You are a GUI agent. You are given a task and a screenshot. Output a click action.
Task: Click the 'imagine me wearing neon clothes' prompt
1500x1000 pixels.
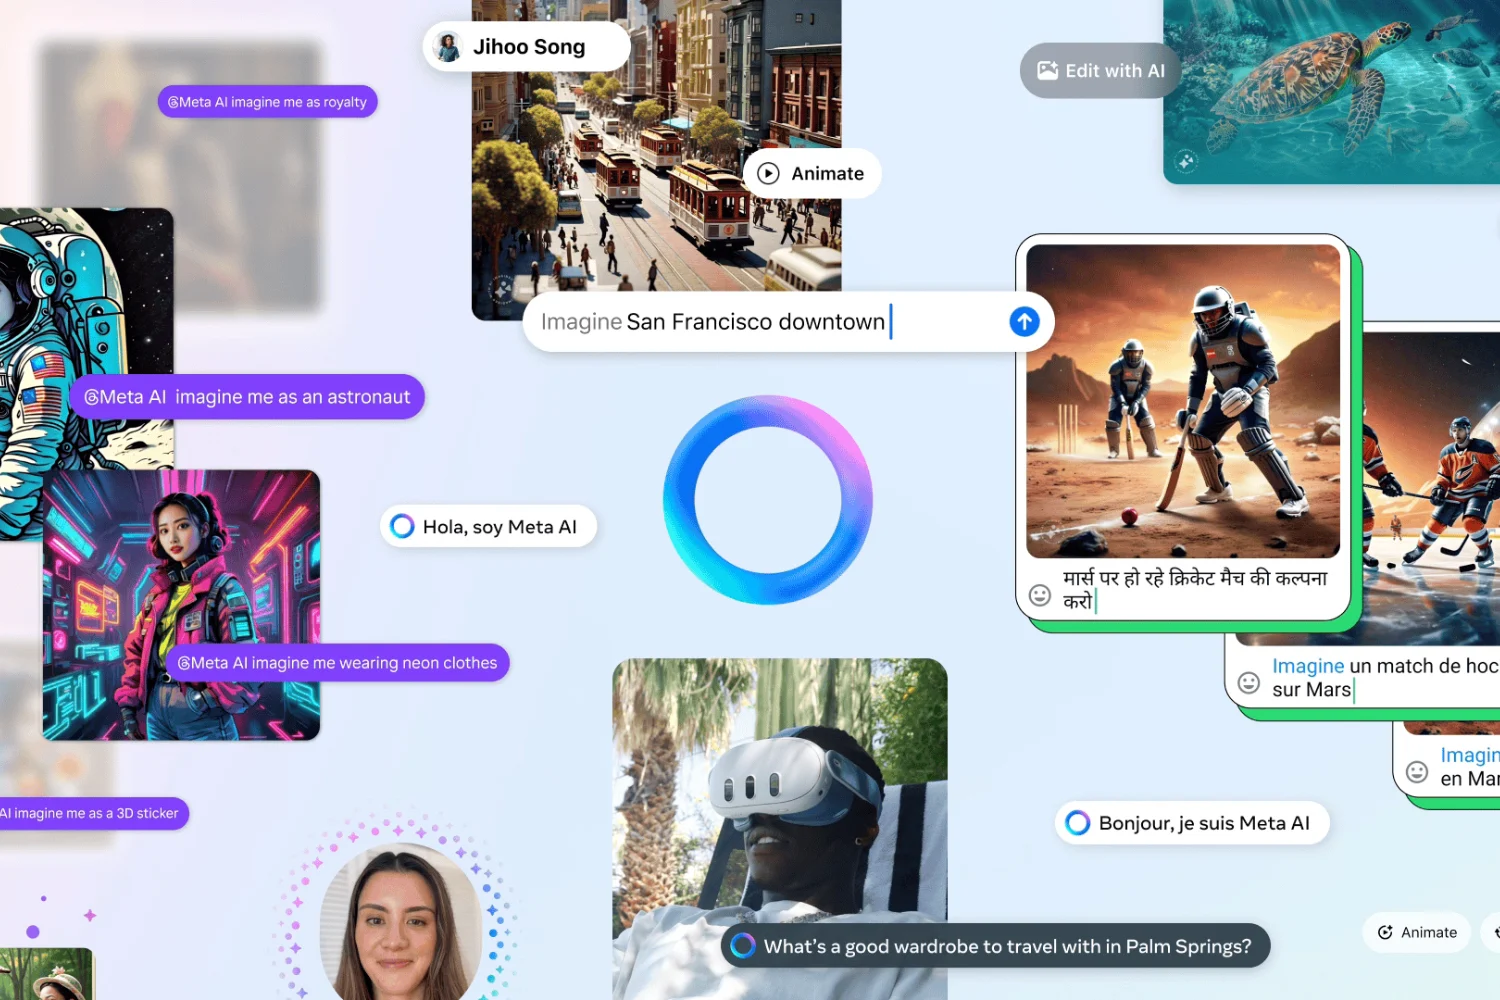[338, 663]
